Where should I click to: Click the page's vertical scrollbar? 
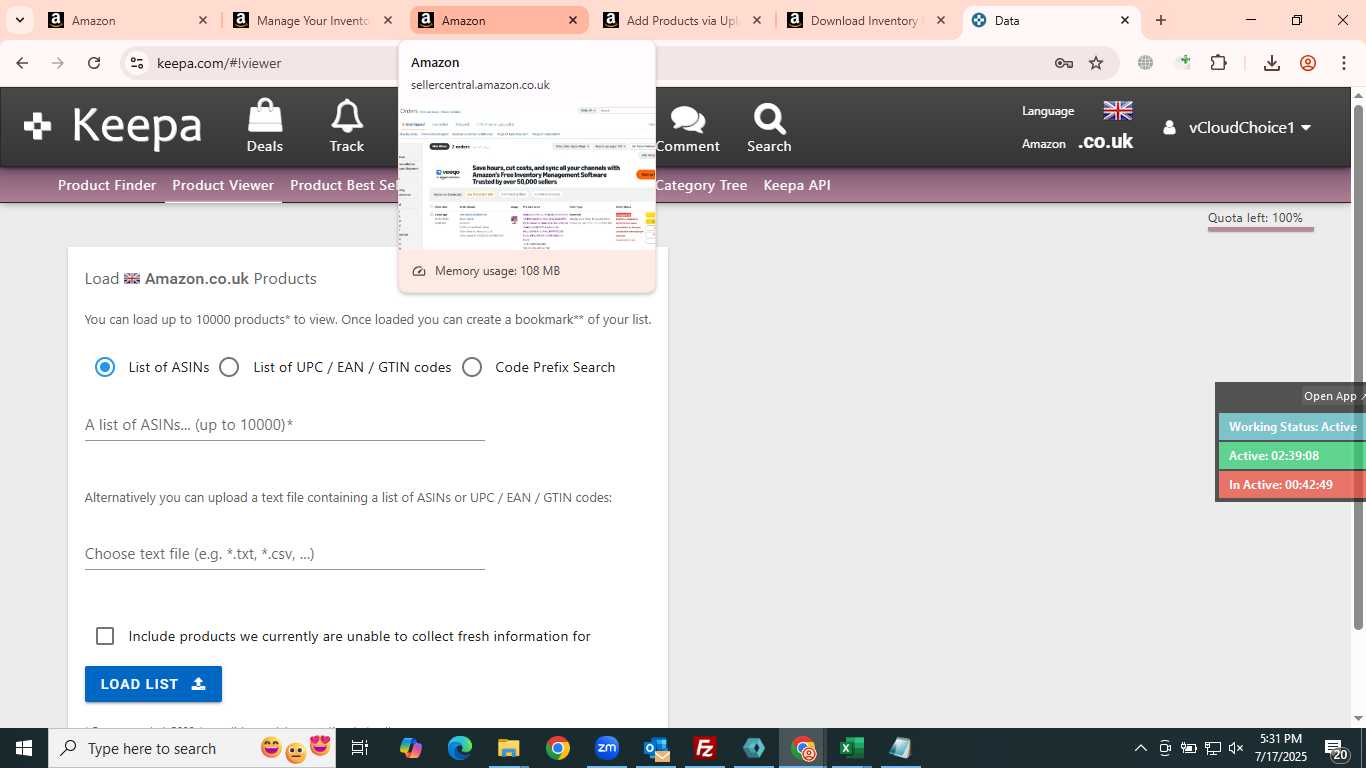1358,367
